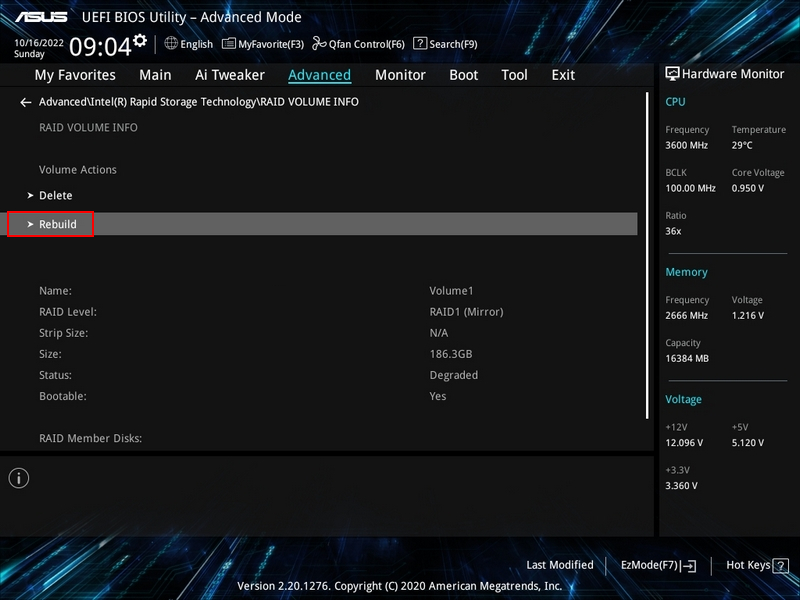Click the RAID1 (Mirror) value
Viewport: 800px width, 600px height.
tap(466, 312)
